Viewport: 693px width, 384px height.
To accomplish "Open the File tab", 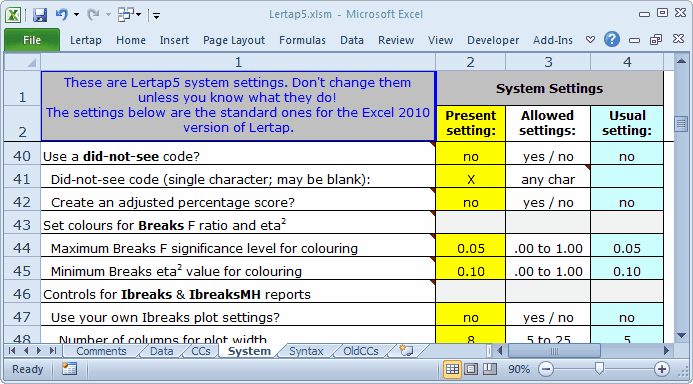I will point(32,40).
